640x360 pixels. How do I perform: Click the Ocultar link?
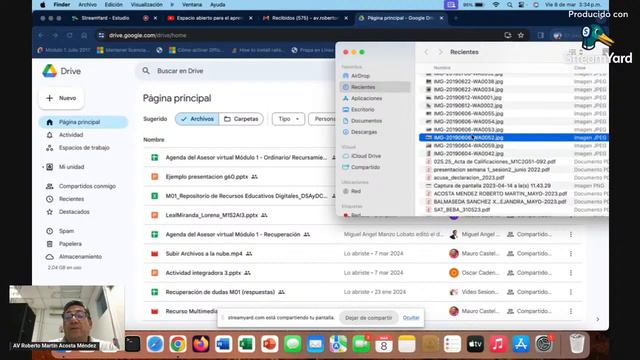click(411, 318)
